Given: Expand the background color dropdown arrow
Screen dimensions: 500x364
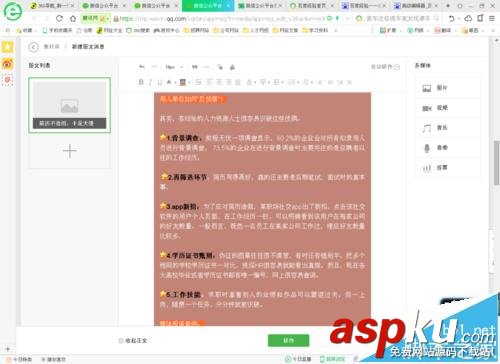Looking at the screenshot, I should (189, 82).
